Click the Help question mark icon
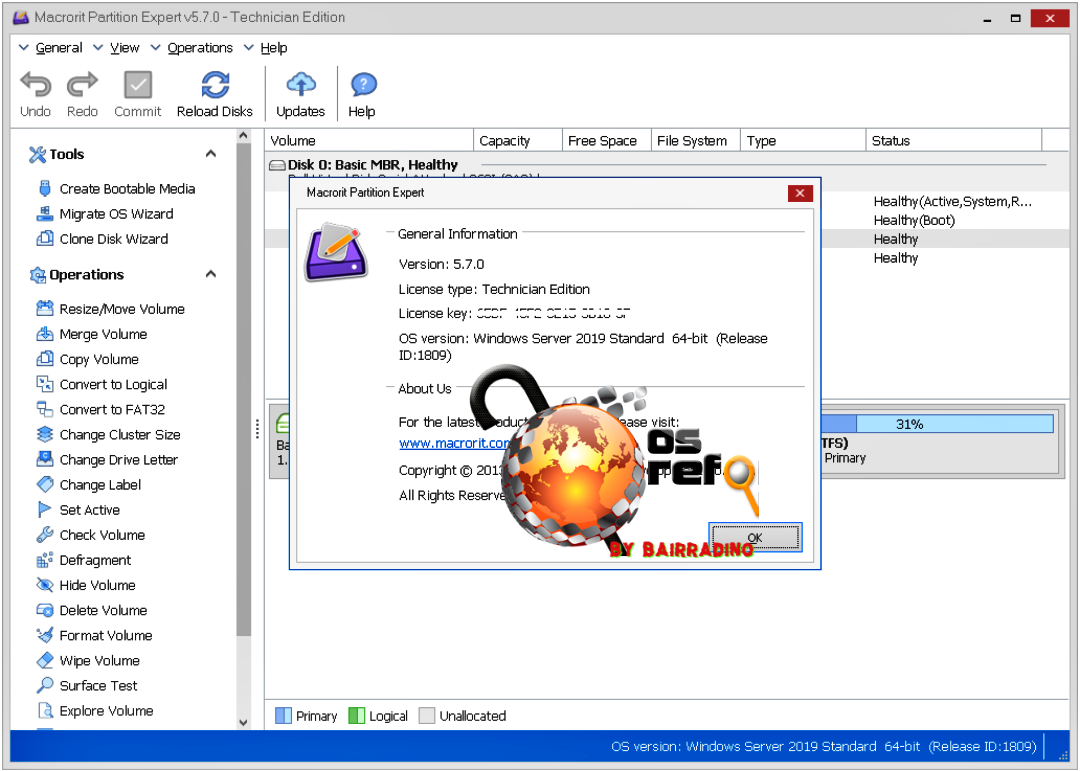Viewport: 1080px width, 771px height. pyautogui.click(x=363, y=85)
